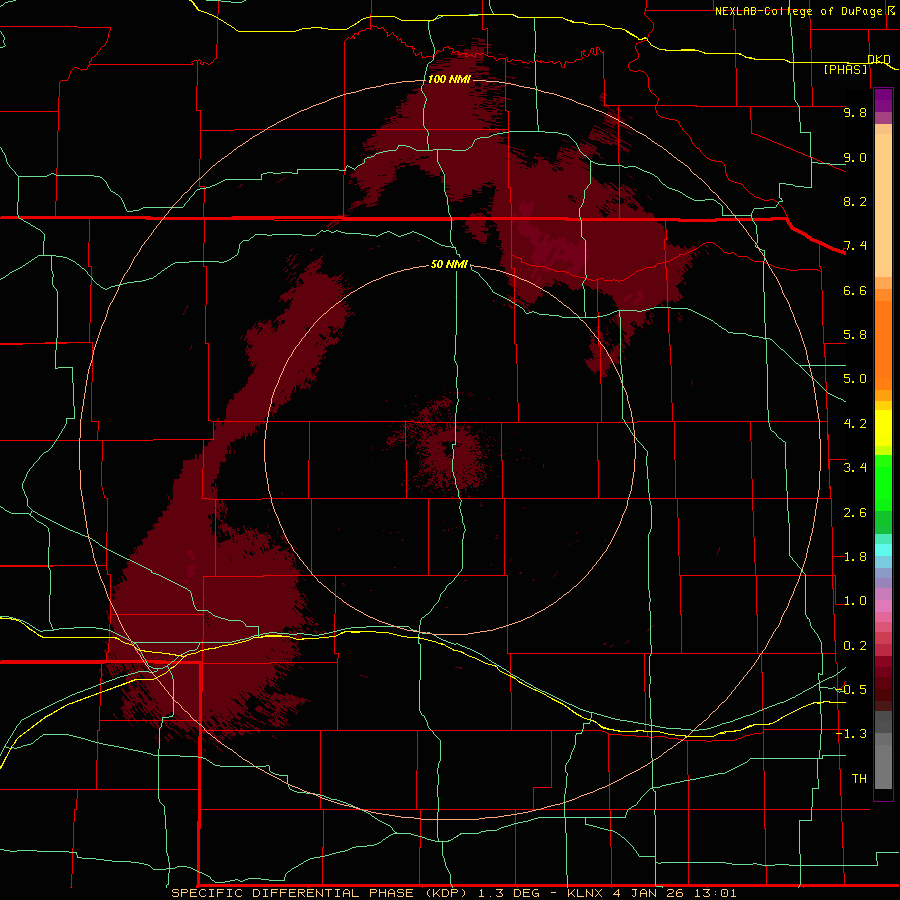Click the 1.8 scale value

point(855,557)
